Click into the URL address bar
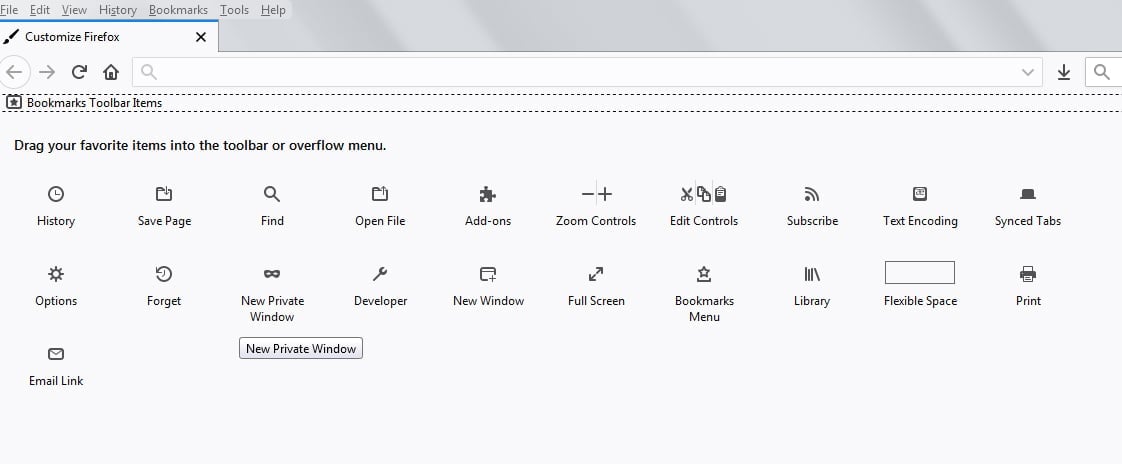 [x=587, y=72]
